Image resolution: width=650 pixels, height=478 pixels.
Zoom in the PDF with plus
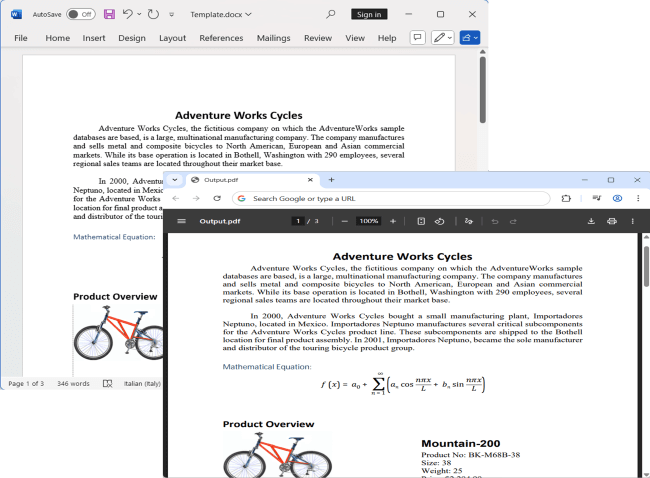pos(393,221)
